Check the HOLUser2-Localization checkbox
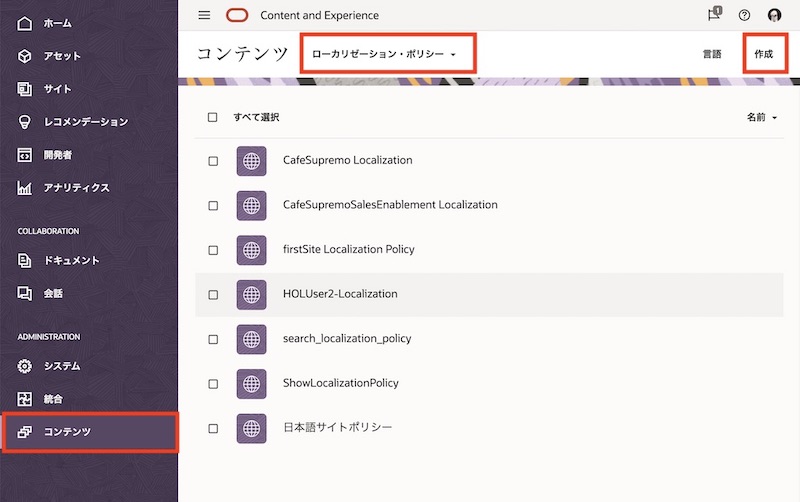 click(x=213, y=295)
